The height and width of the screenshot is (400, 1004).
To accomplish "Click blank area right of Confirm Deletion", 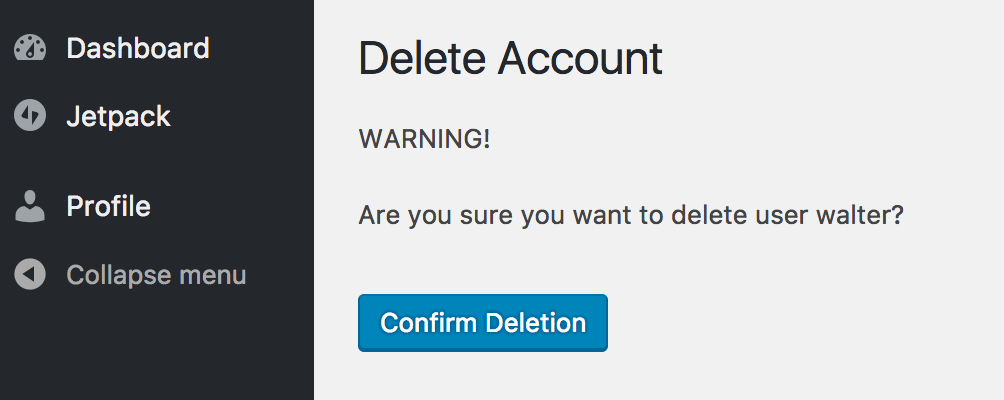I will (x=800, y=323).
